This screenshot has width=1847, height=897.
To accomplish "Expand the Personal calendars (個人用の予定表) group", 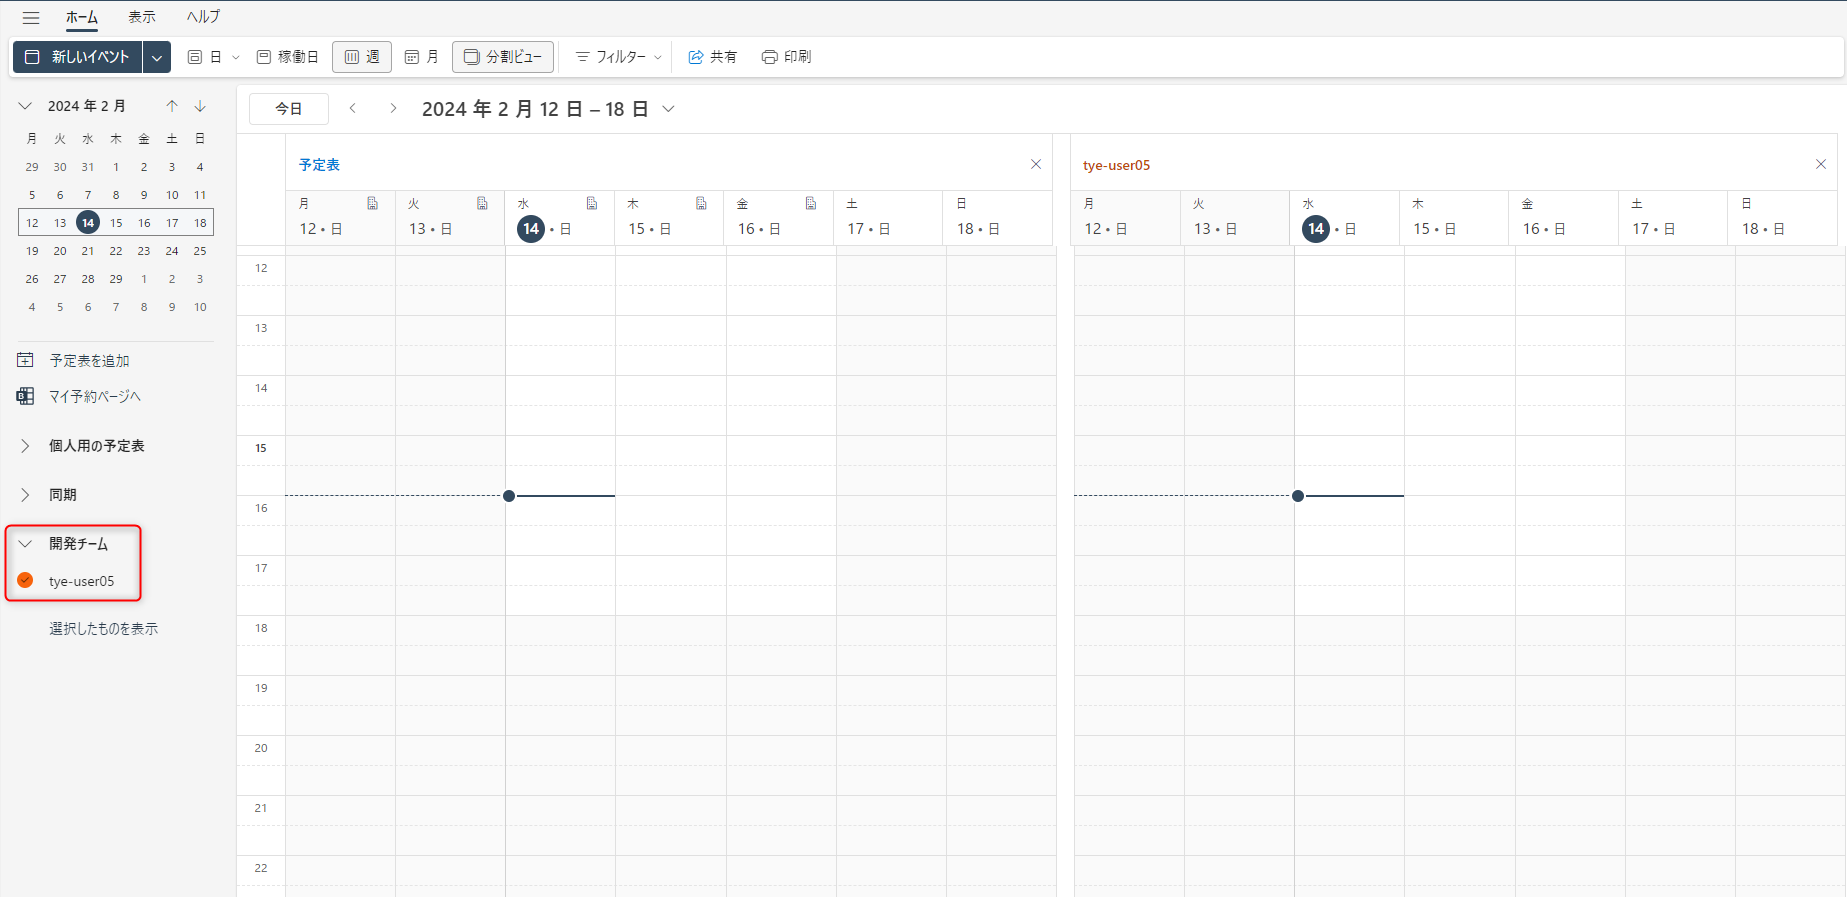I will click(x=26, y=446).
